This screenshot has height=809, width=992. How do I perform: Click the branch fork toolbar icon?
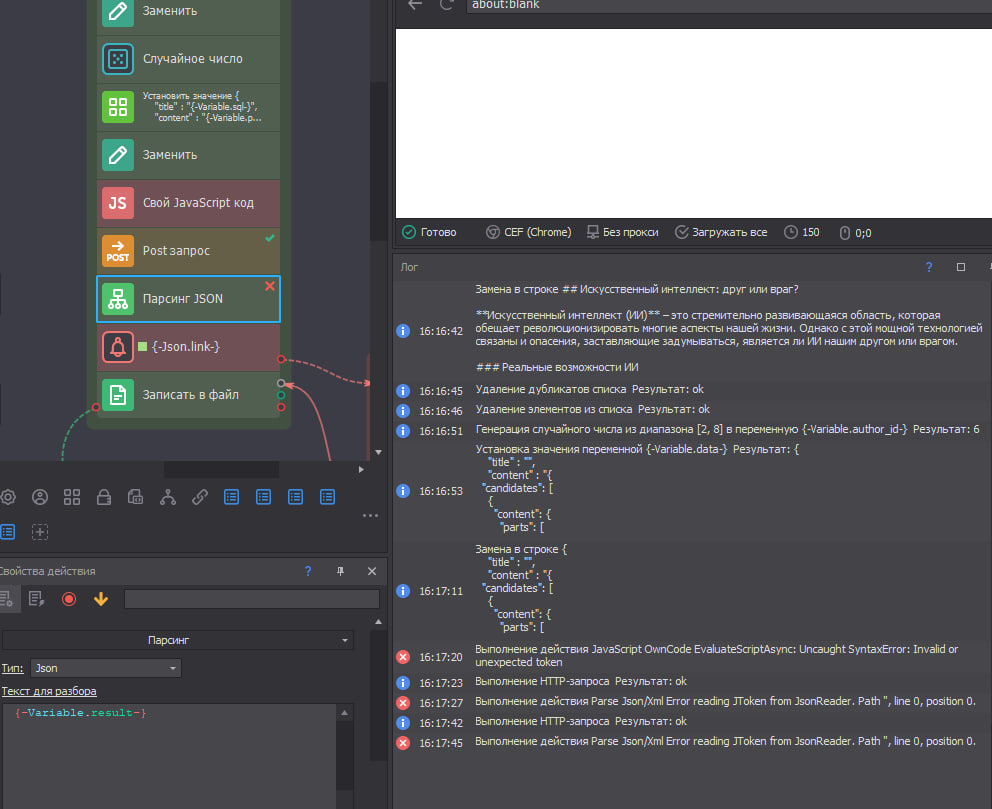coord(168,497)
